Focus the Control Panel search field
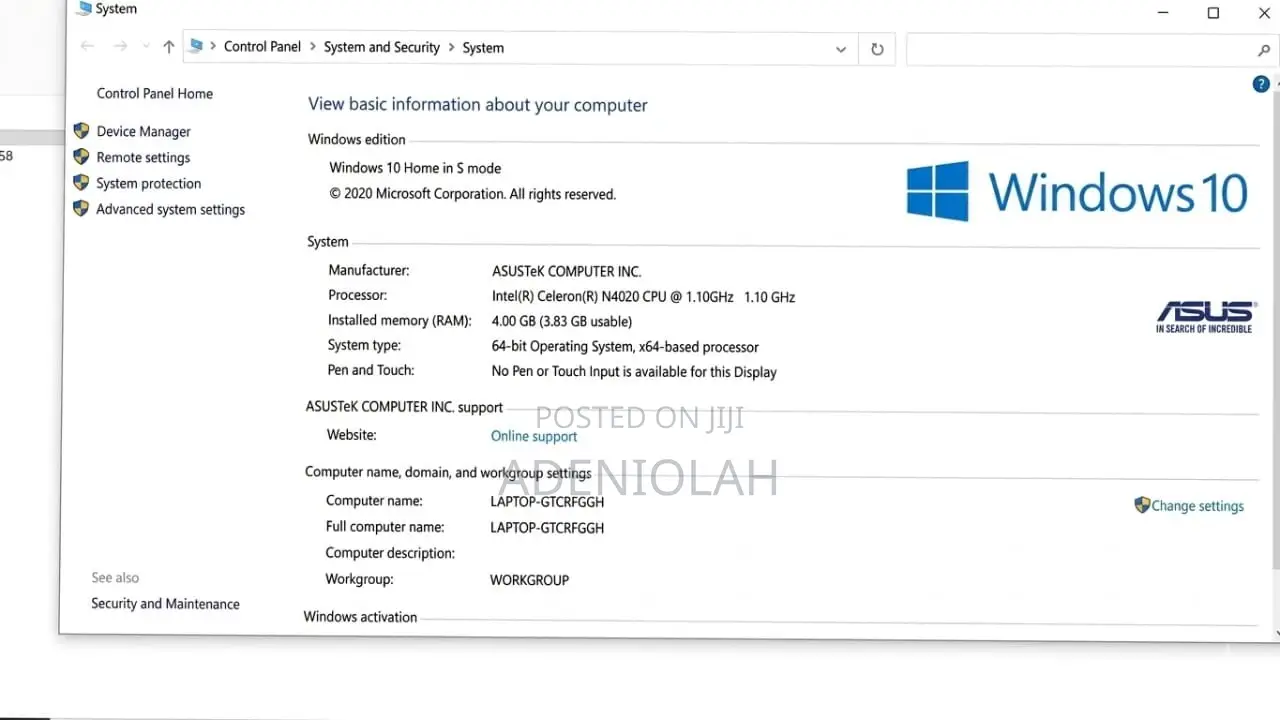The height and width of the screenshot is (720, 1280). (1080, 50)
